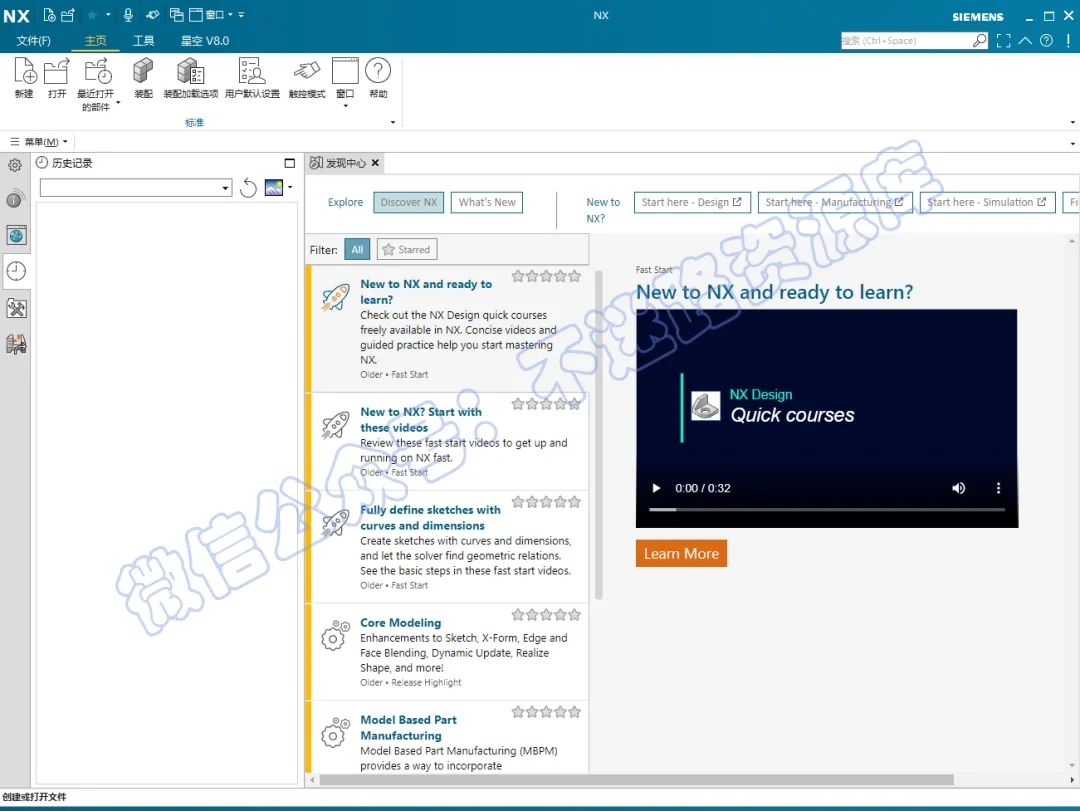Click the gear settings icon in sidebar
This screenshot has height=811, width=1080.
point(14,165)
